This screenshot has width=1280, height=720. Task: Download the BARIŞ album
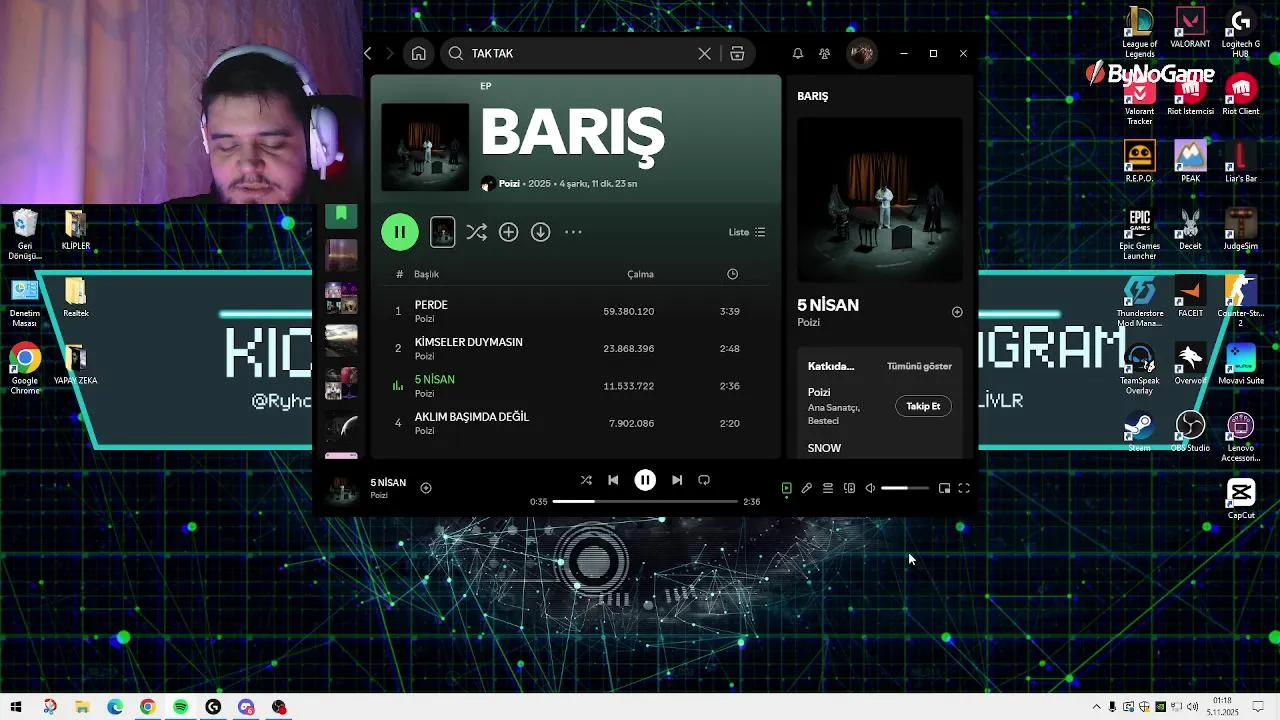click(x=540, y=232)
